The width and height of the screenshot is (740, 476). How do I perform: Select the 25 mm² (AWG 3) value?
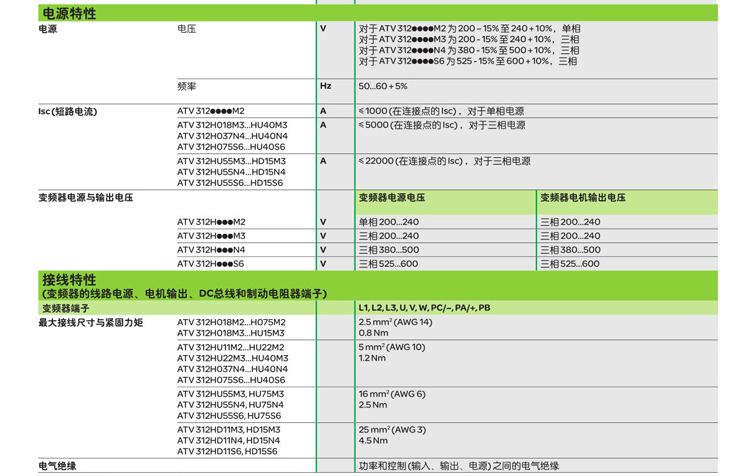pos(392,430)
